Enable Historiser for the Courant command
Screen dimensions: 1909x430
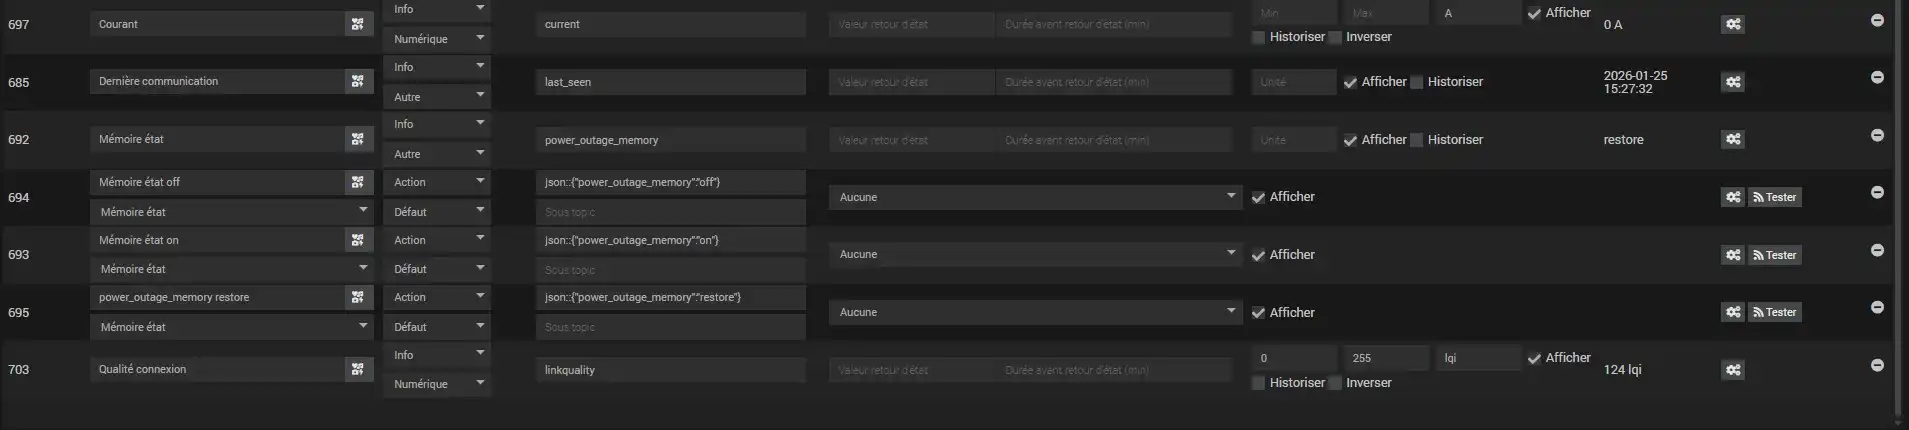pyautogui.click(x=1259, y=37)
